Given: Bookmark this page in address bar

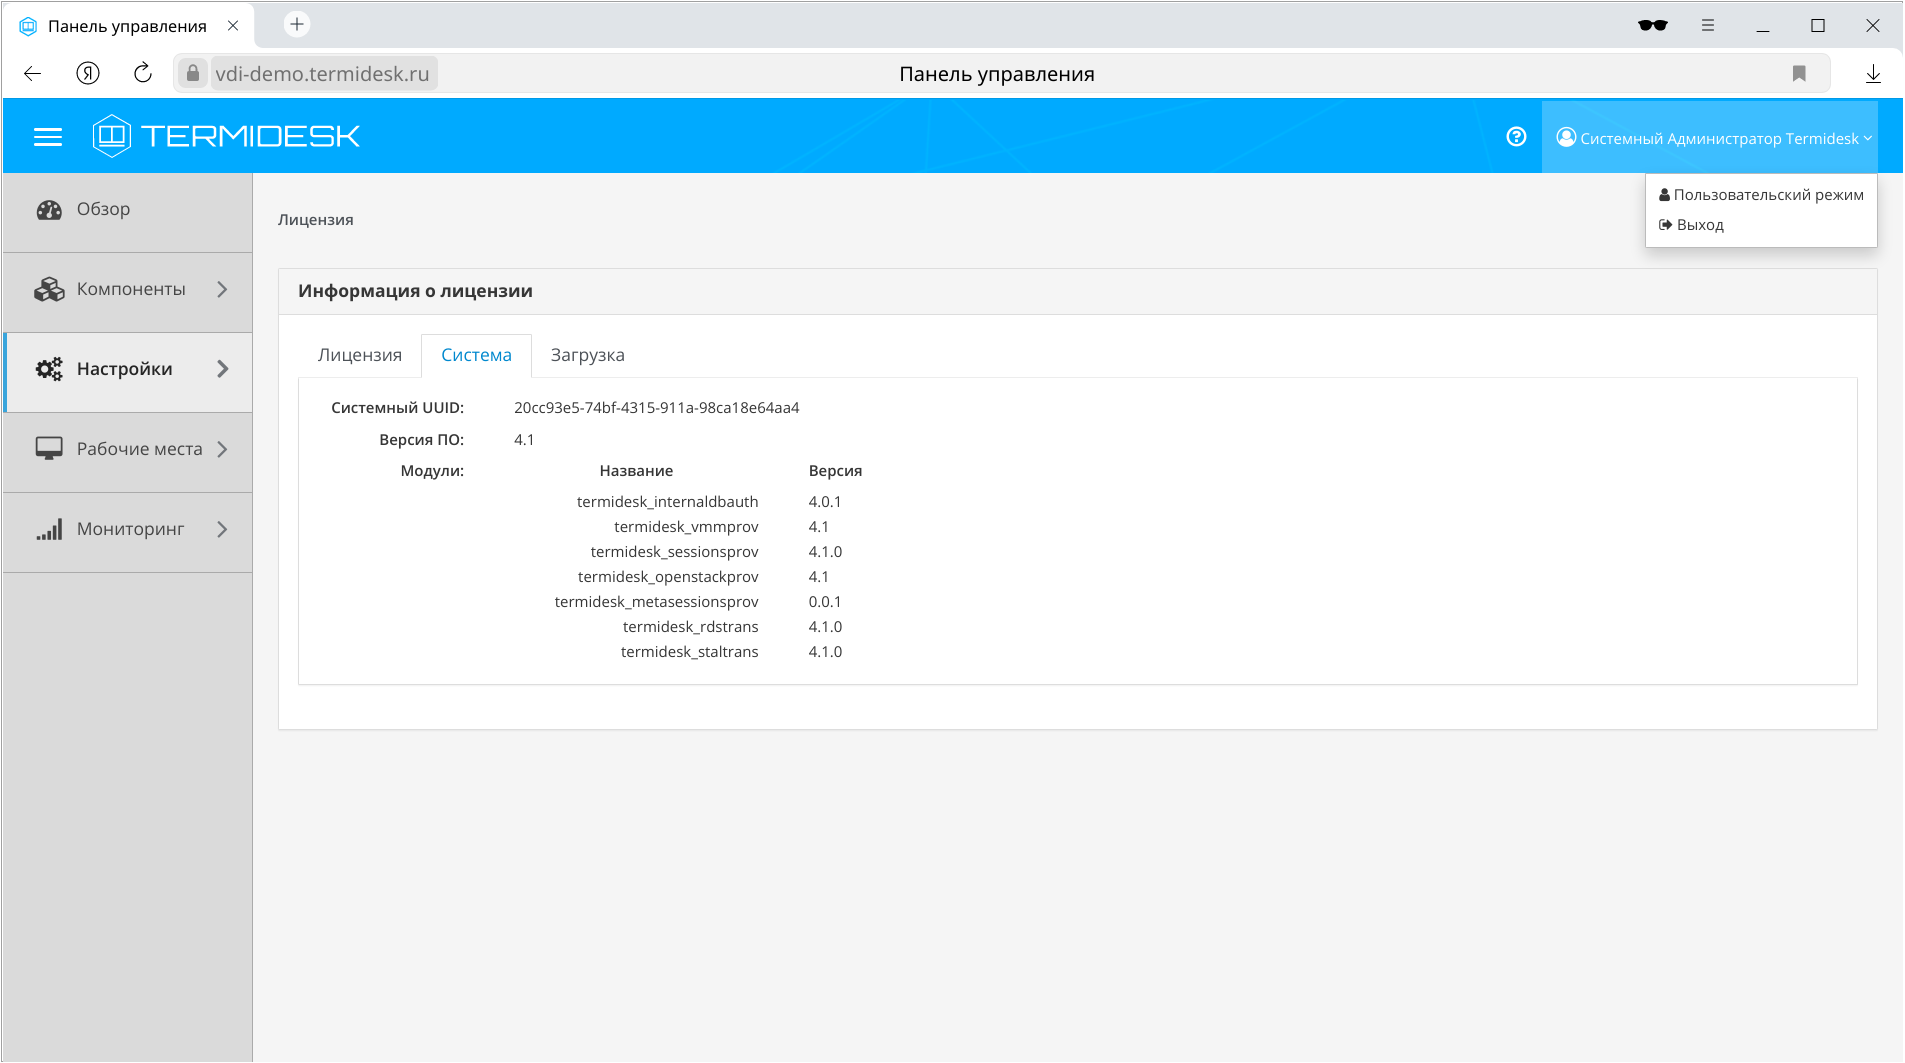Looking at the screenshot, I should pos(1799,73).
